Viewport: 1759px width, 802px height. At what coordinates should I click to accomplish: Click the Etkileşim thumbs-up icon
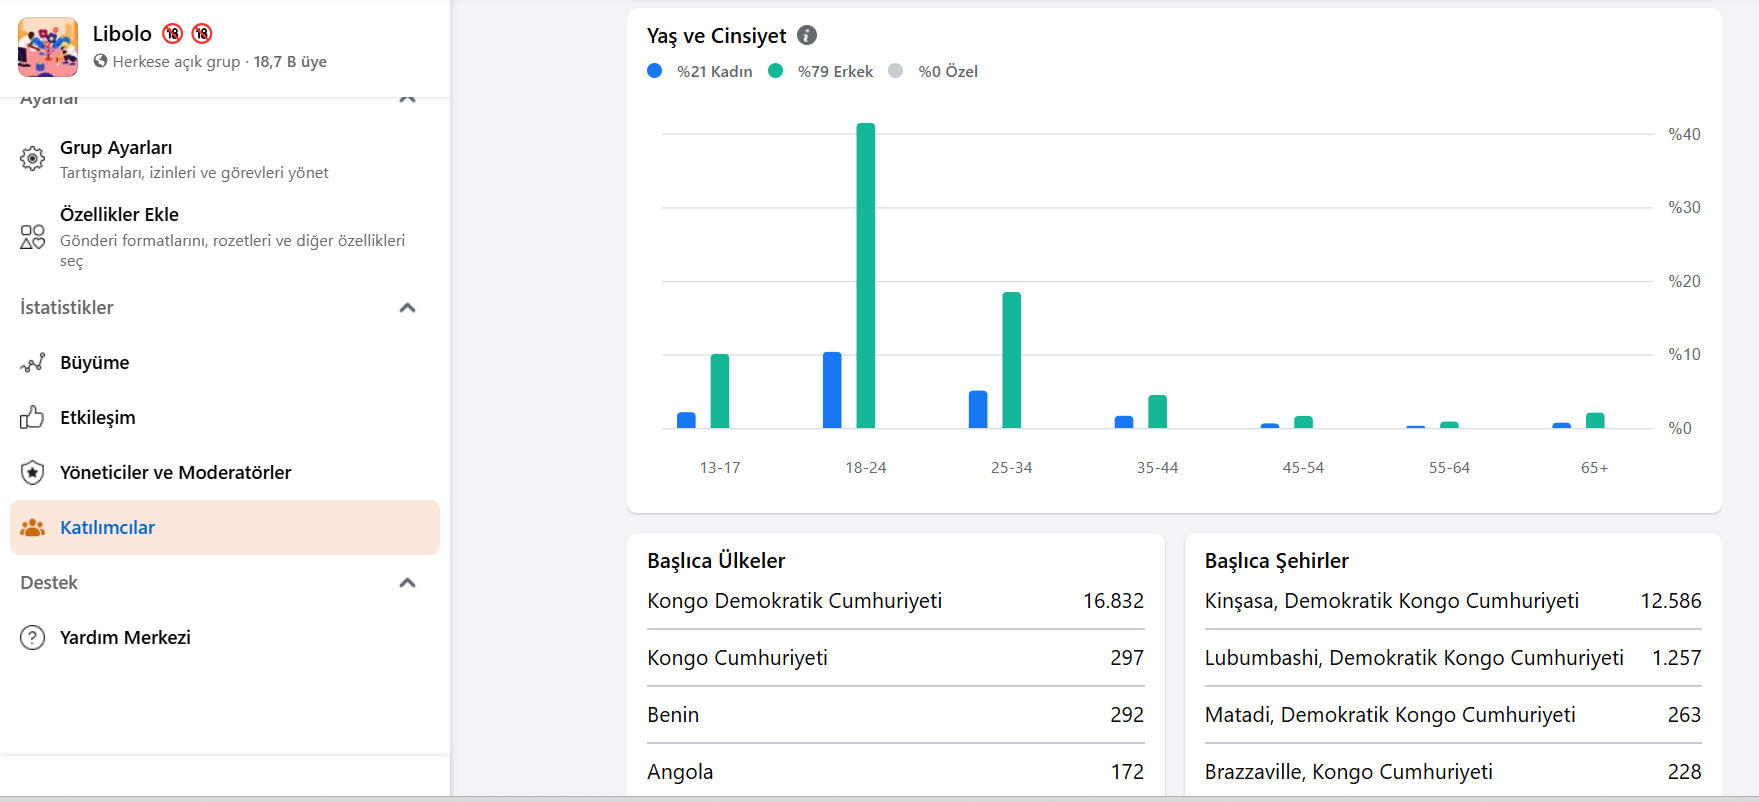pos(32,417)
